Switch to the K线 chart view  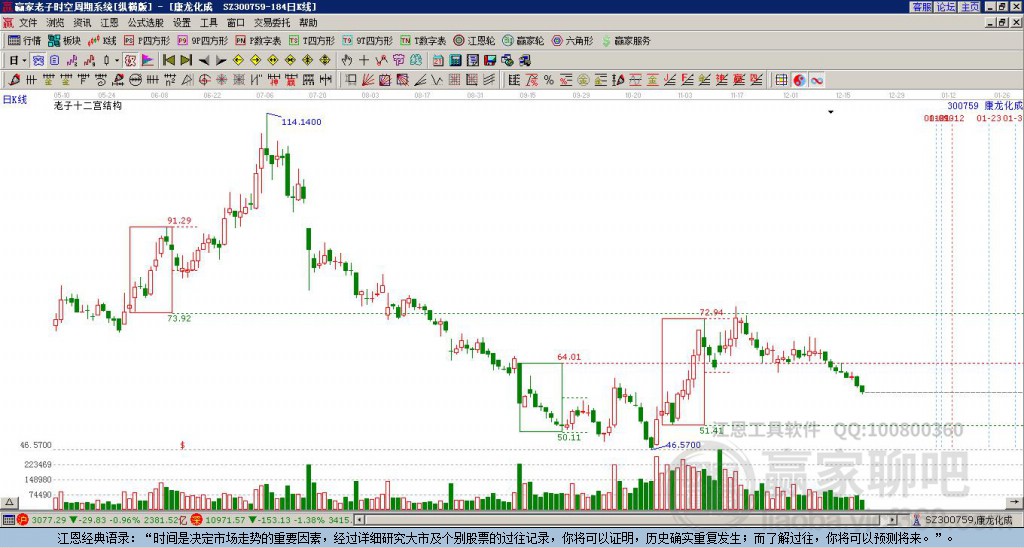(x=101, y=40)
